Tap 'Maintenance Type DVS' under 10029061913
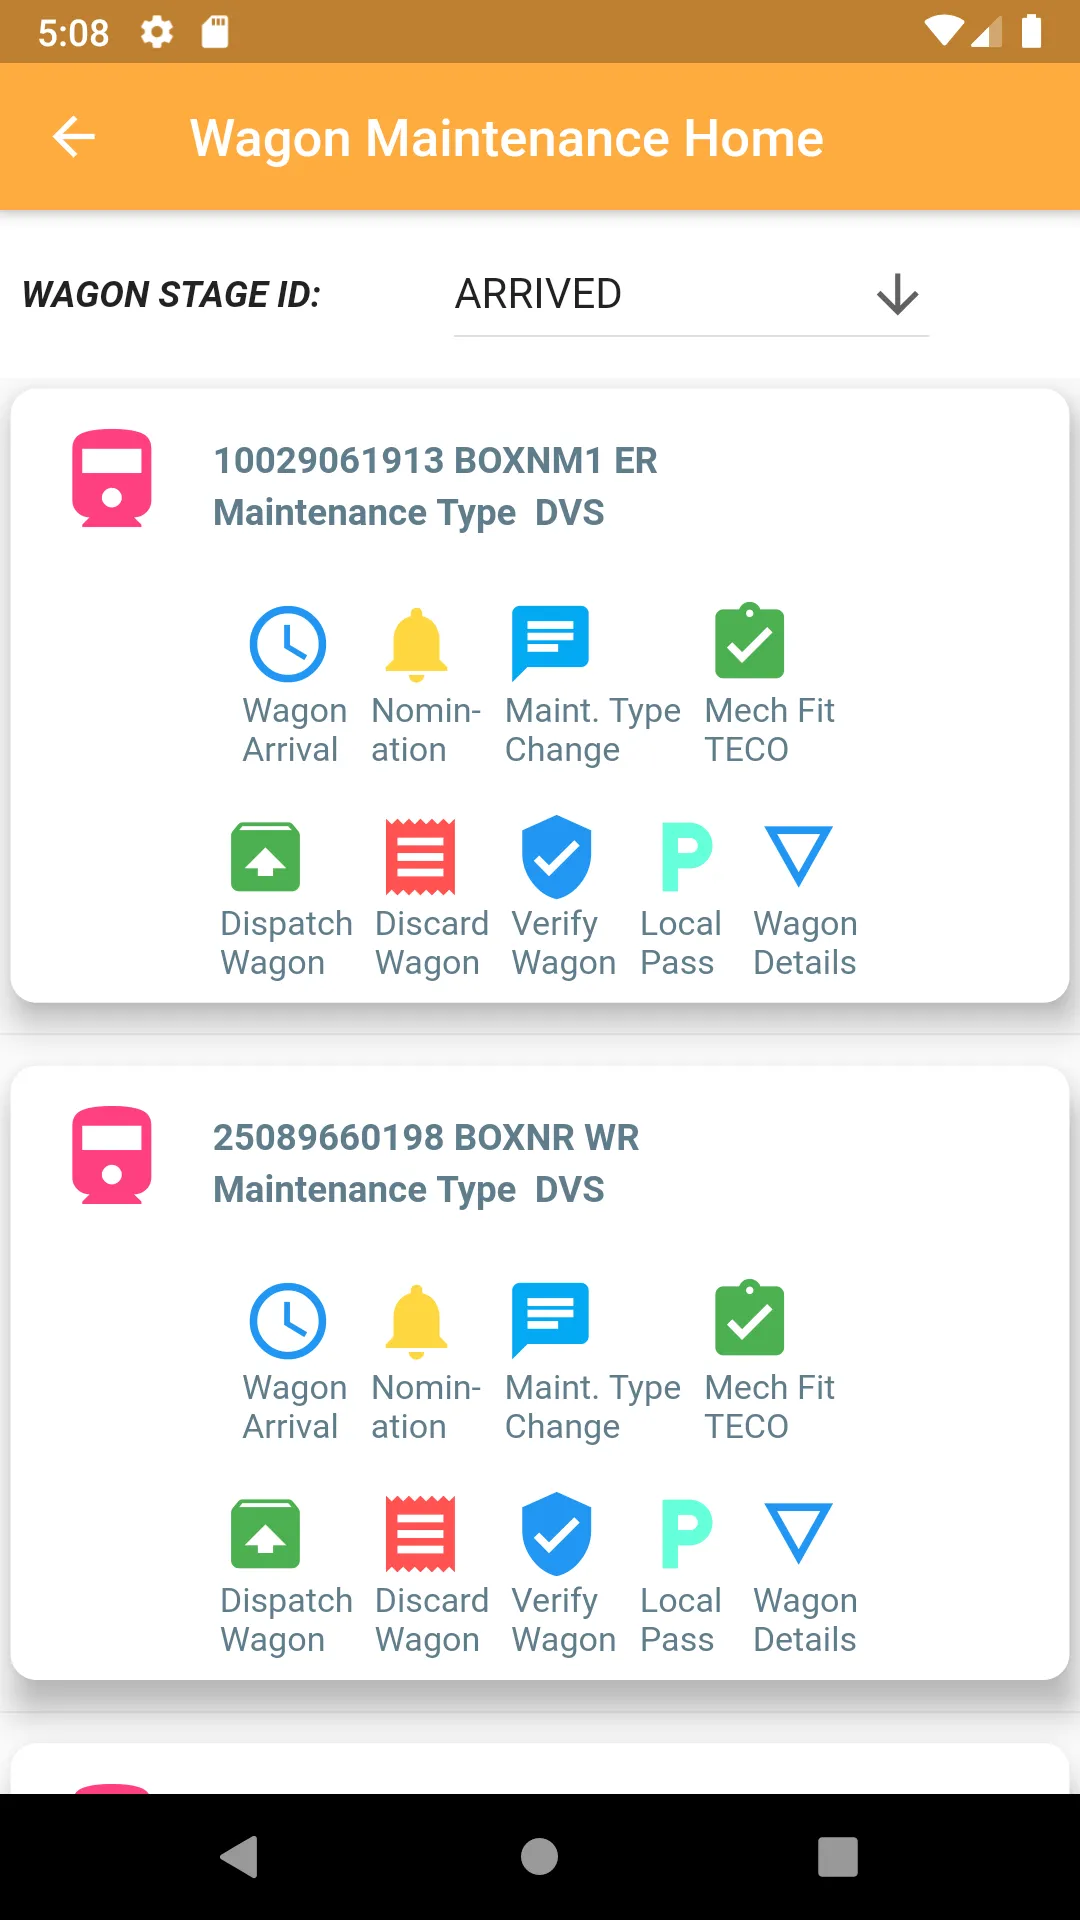Image resolution: width=1080 pixels, height=1920 pixels. (x=409, y=513)
